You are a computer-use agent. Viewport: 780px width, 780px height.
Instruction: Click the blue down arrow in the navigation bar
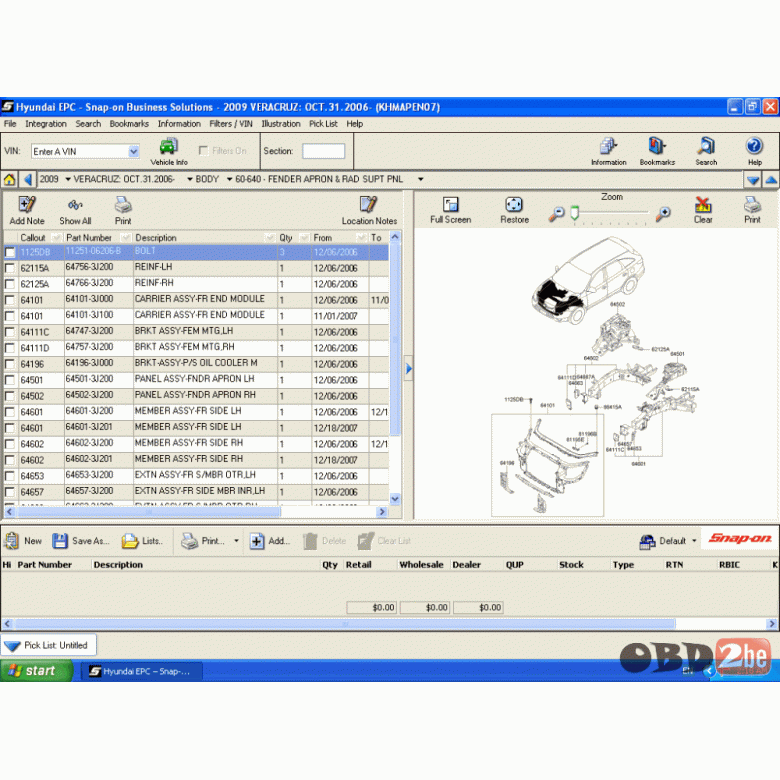752,180
